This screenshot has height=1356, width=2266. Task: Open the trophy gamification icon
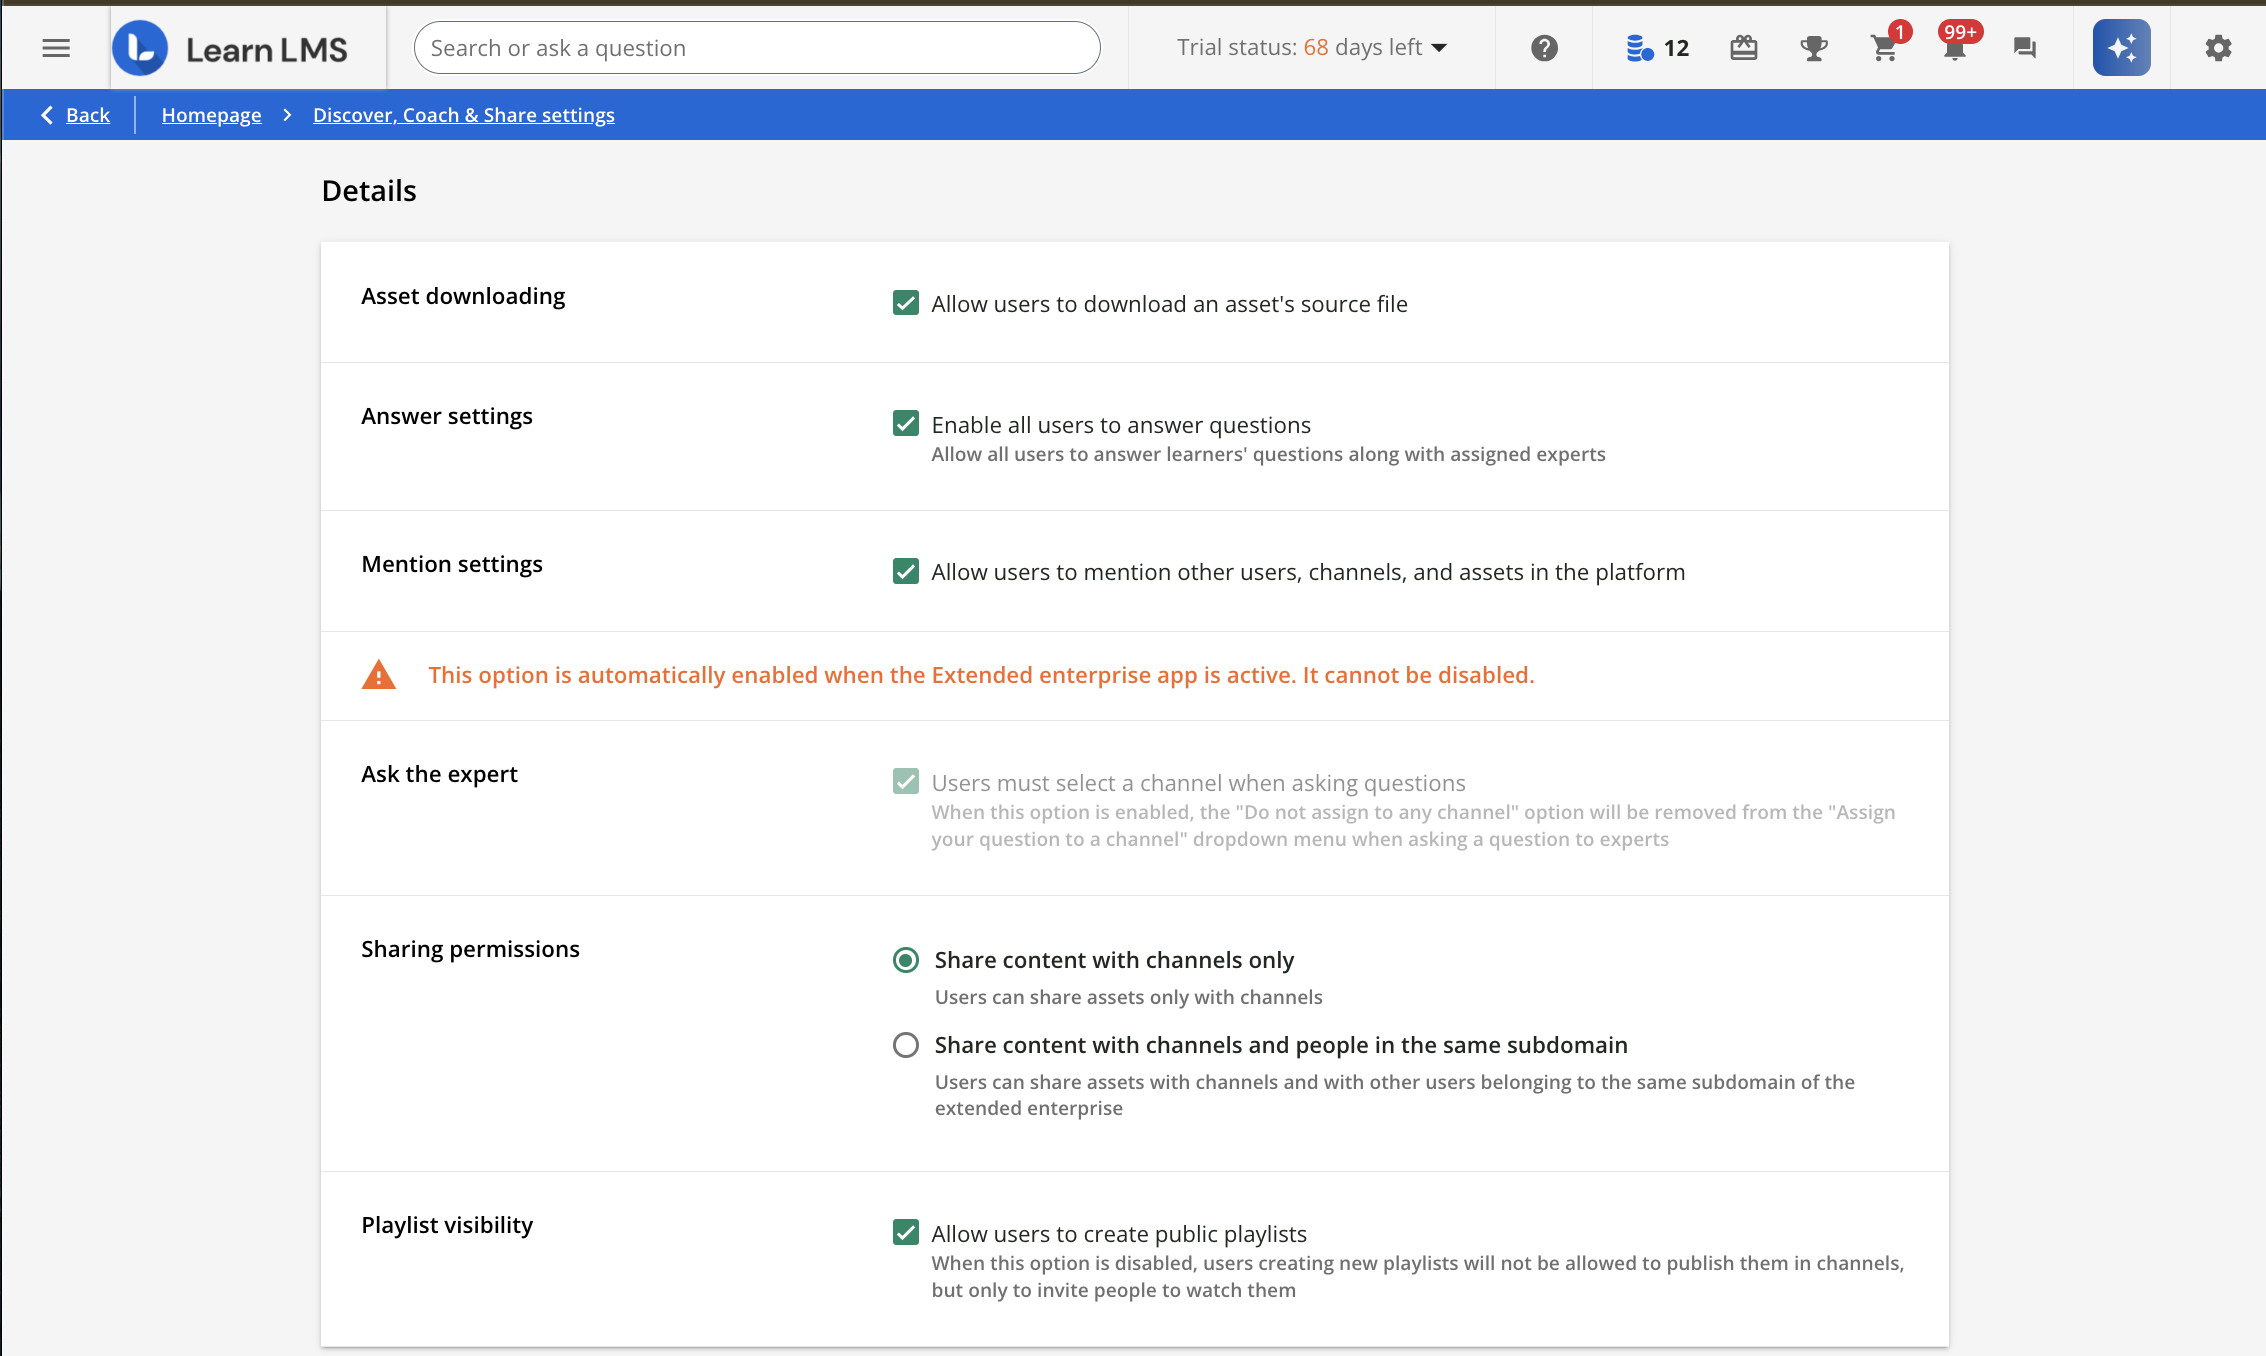point(1813,48)
